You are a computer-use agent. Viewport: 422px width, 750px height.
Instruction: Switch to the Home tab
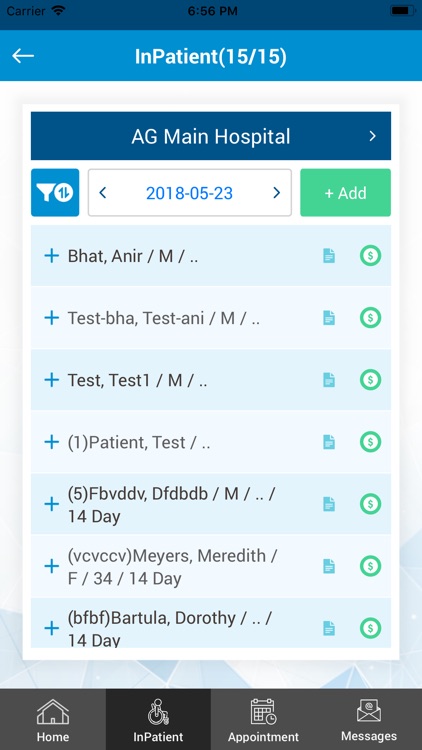coord(53,720)
